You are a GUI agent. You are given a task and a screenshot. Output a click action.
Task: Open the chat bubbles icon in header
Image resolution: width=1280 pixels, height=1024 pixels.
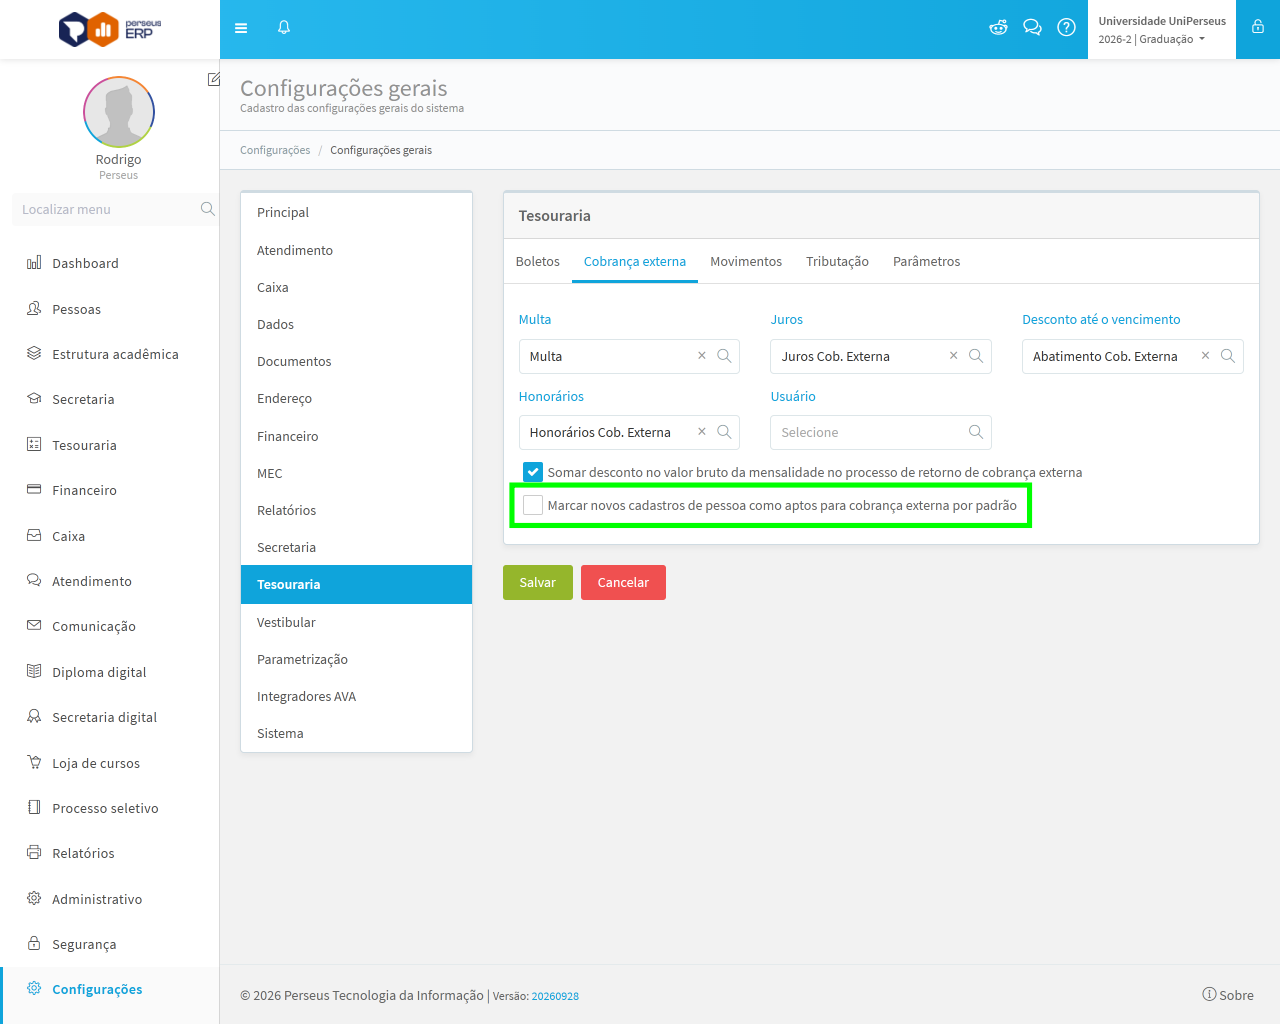point(1032,28)
